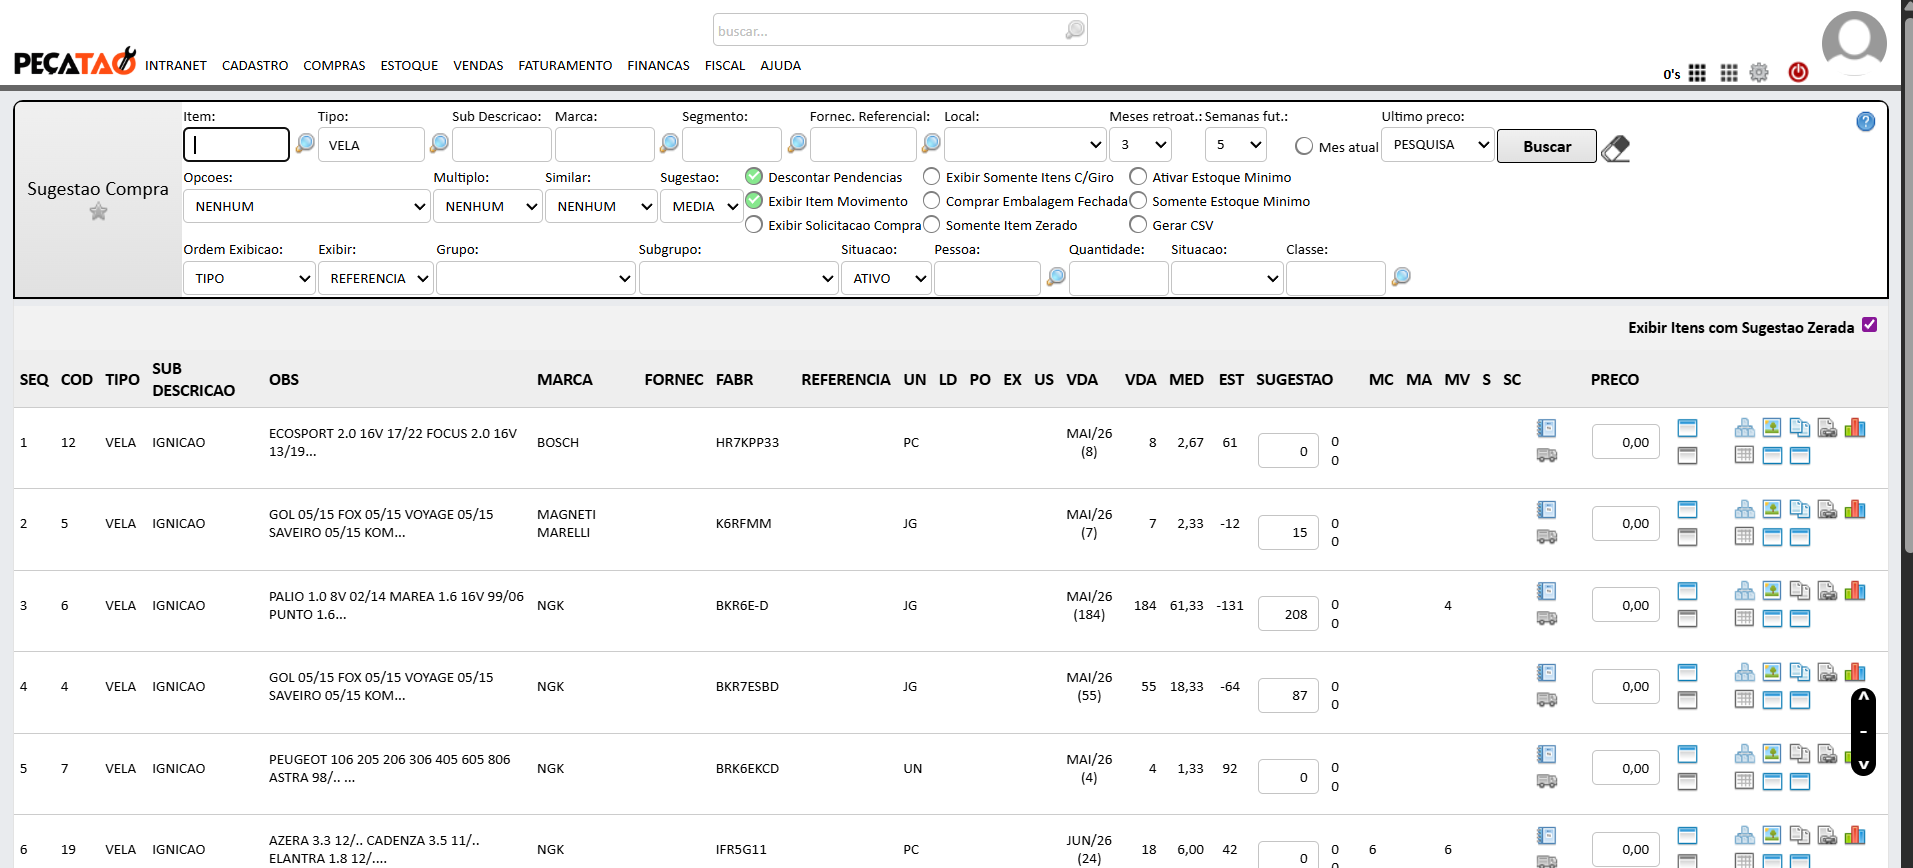Click the truck icon in the K6RFMM row
This screenshot has width=1913, height=868.
tap(1546, 537)
